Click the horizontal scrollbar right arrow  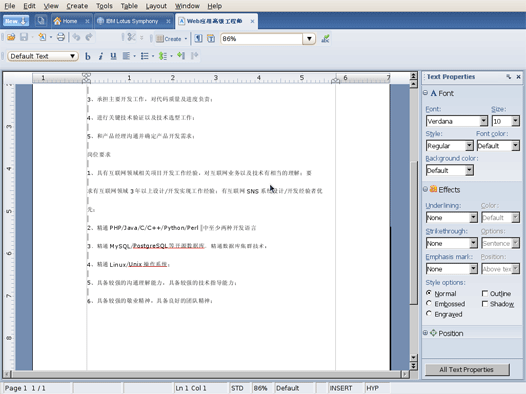pos(405,374)
